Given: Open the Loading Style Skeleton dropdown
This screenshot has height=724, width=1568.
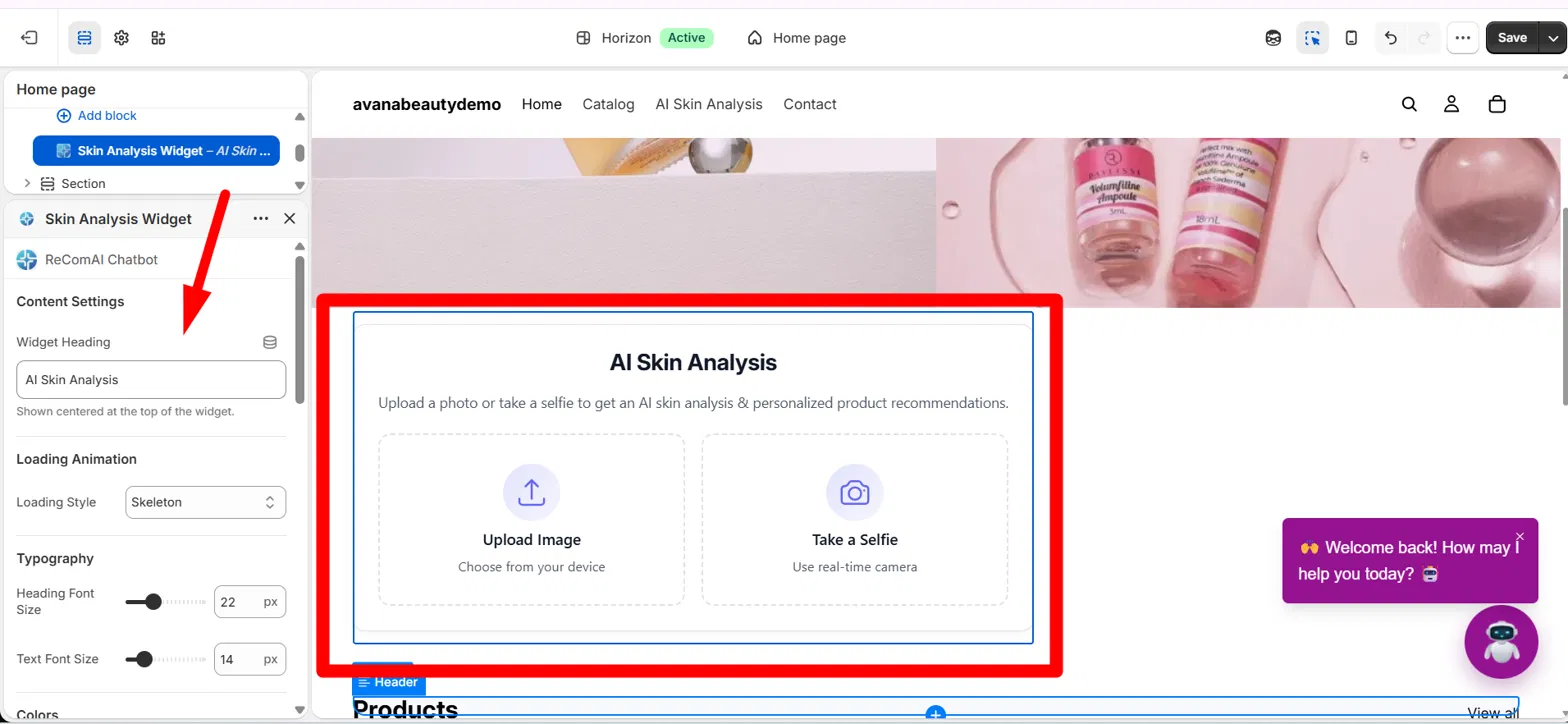Looking at the screenshot, I should tap(206, 502).
